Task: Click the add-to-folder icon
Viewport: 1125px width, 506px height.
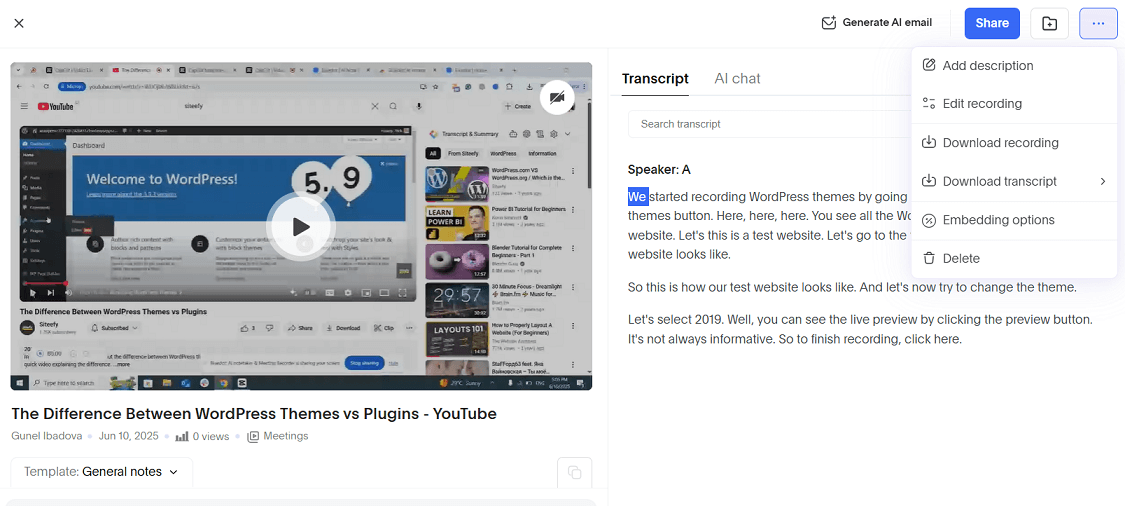Action: (1049, 23)
